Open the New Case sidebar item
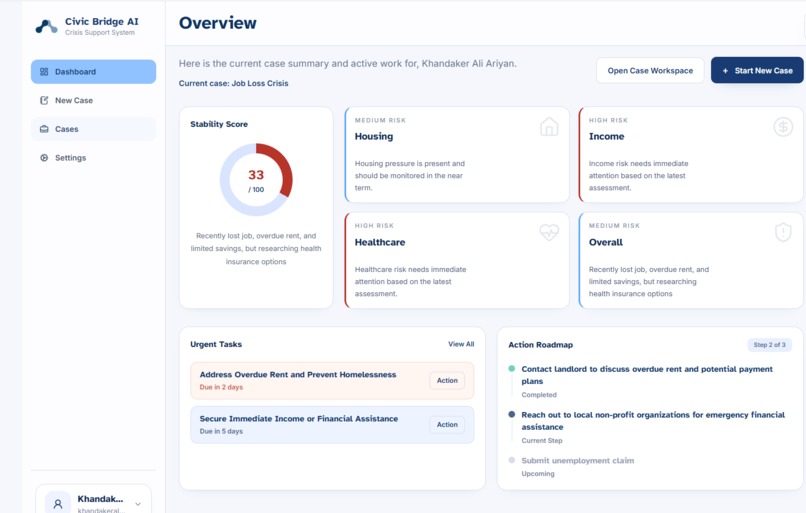 click(x=94, y=100)
